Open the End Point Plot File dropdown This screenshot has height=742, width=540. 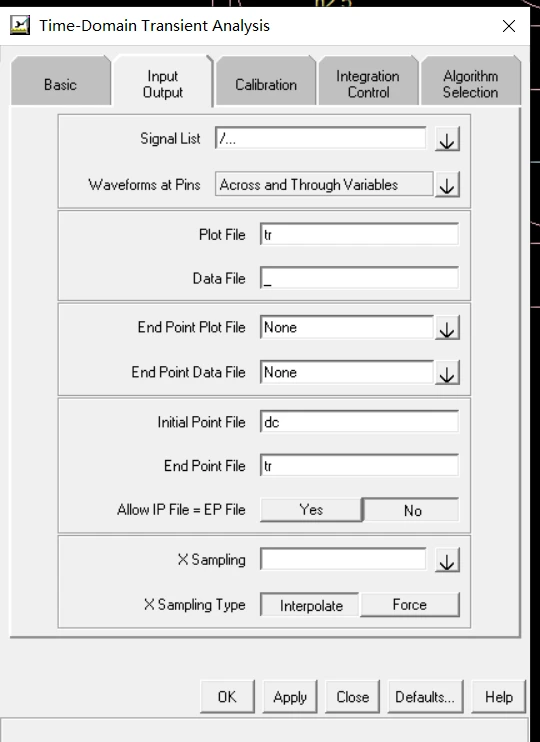[447, 327]
